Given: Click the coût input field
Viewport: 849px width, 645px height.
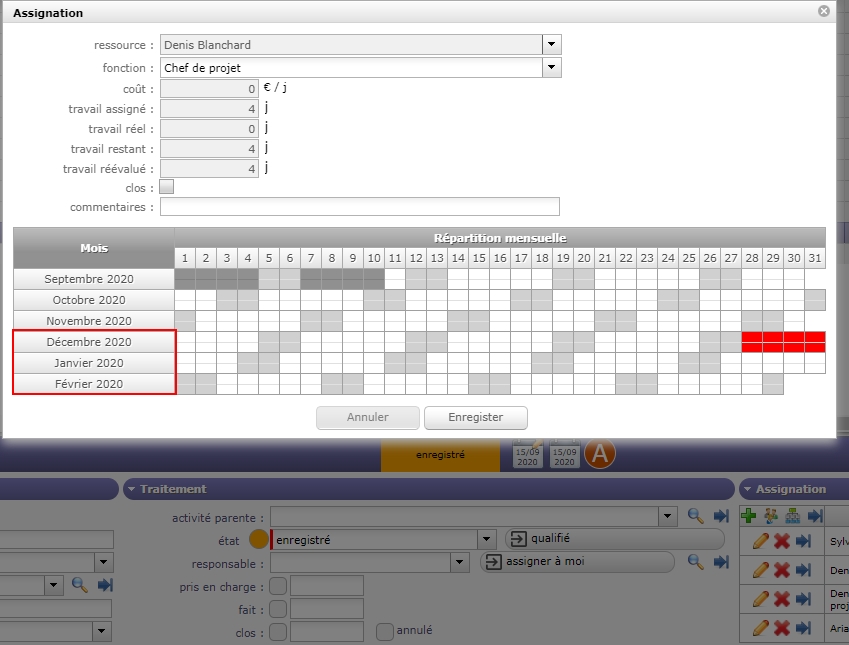Looking at the screenshot, I should [209, 89].
